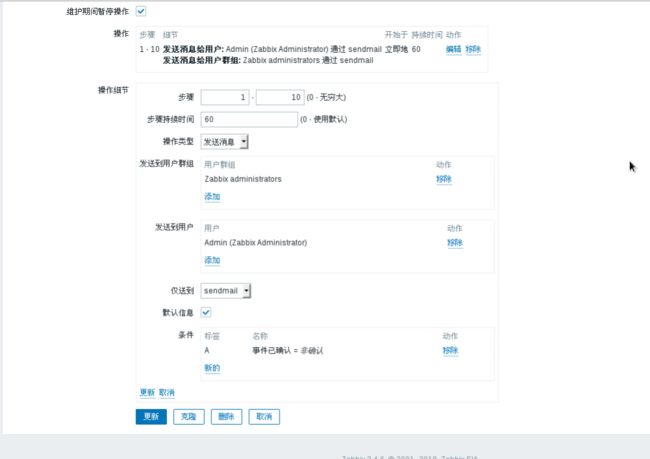Select 'Admin (Zabbix Administrator)' text in user list
The image size is (650, 459).
256,243
